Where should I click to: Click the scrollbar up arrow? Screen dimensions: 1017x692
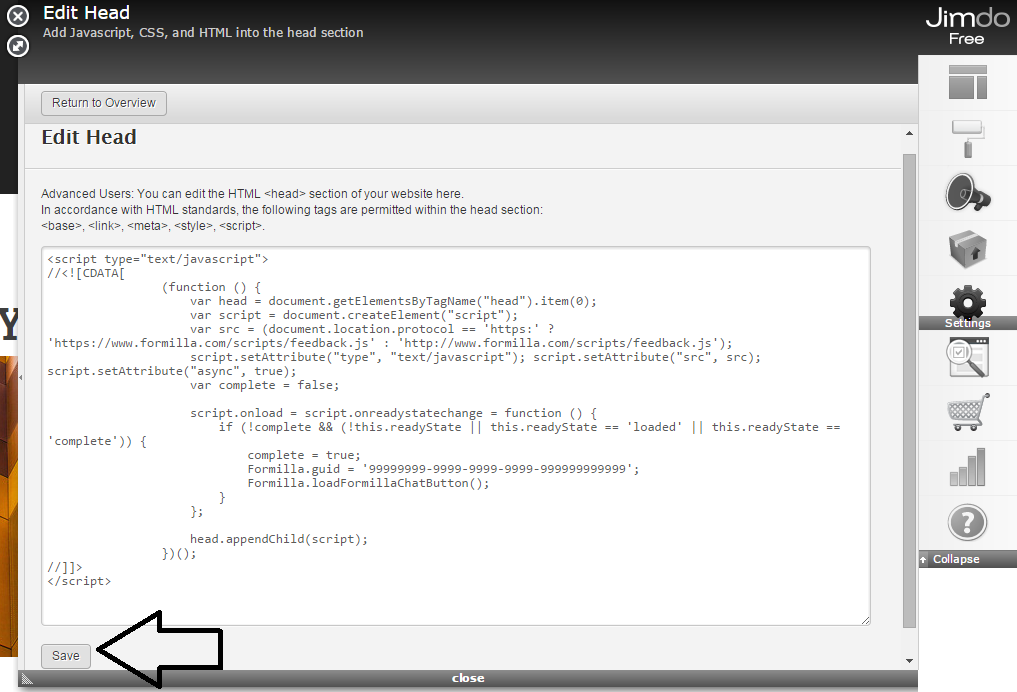coord(909,134)
